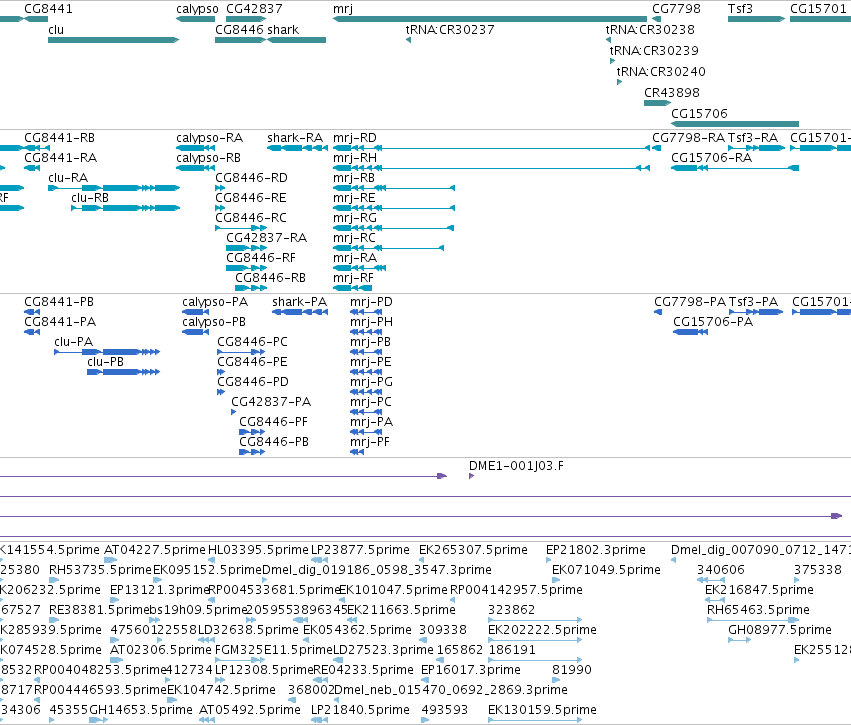Screen dimensions: 851x725
Task: Click the CR43898 gene label
Action: point(672,93)
